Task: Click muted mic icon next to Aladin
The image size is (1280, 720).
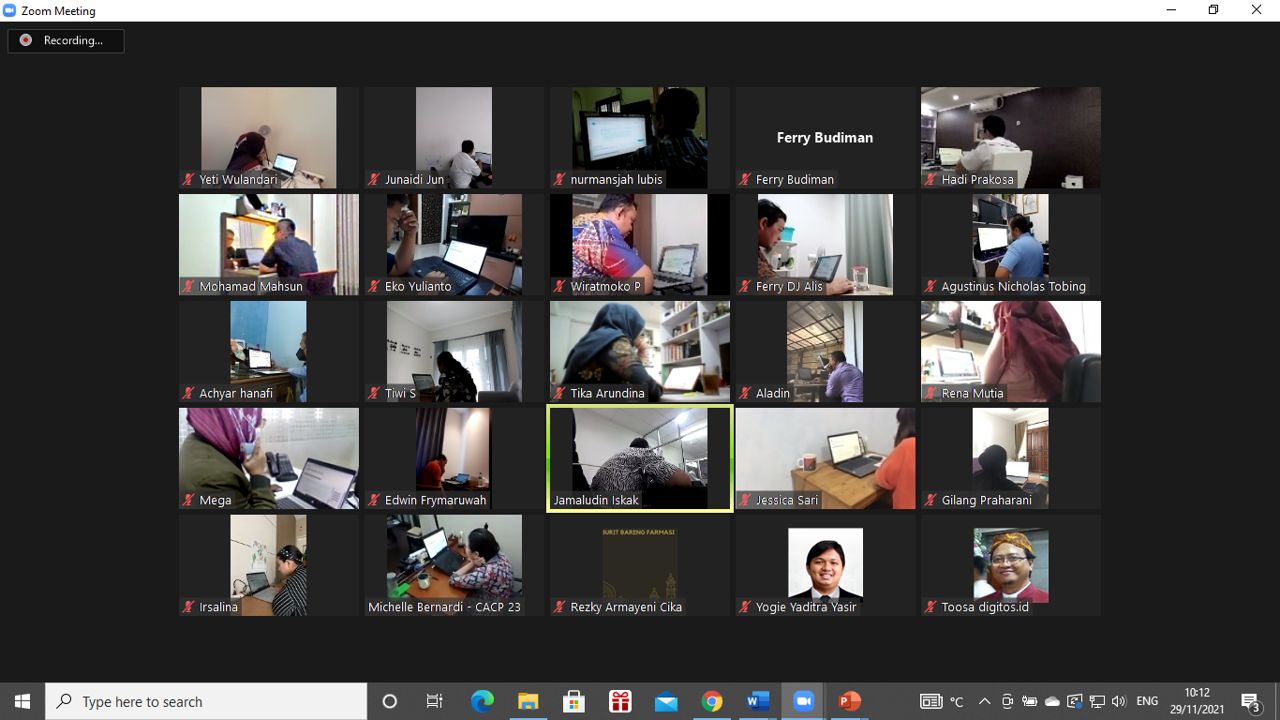Action: (745, 394)
